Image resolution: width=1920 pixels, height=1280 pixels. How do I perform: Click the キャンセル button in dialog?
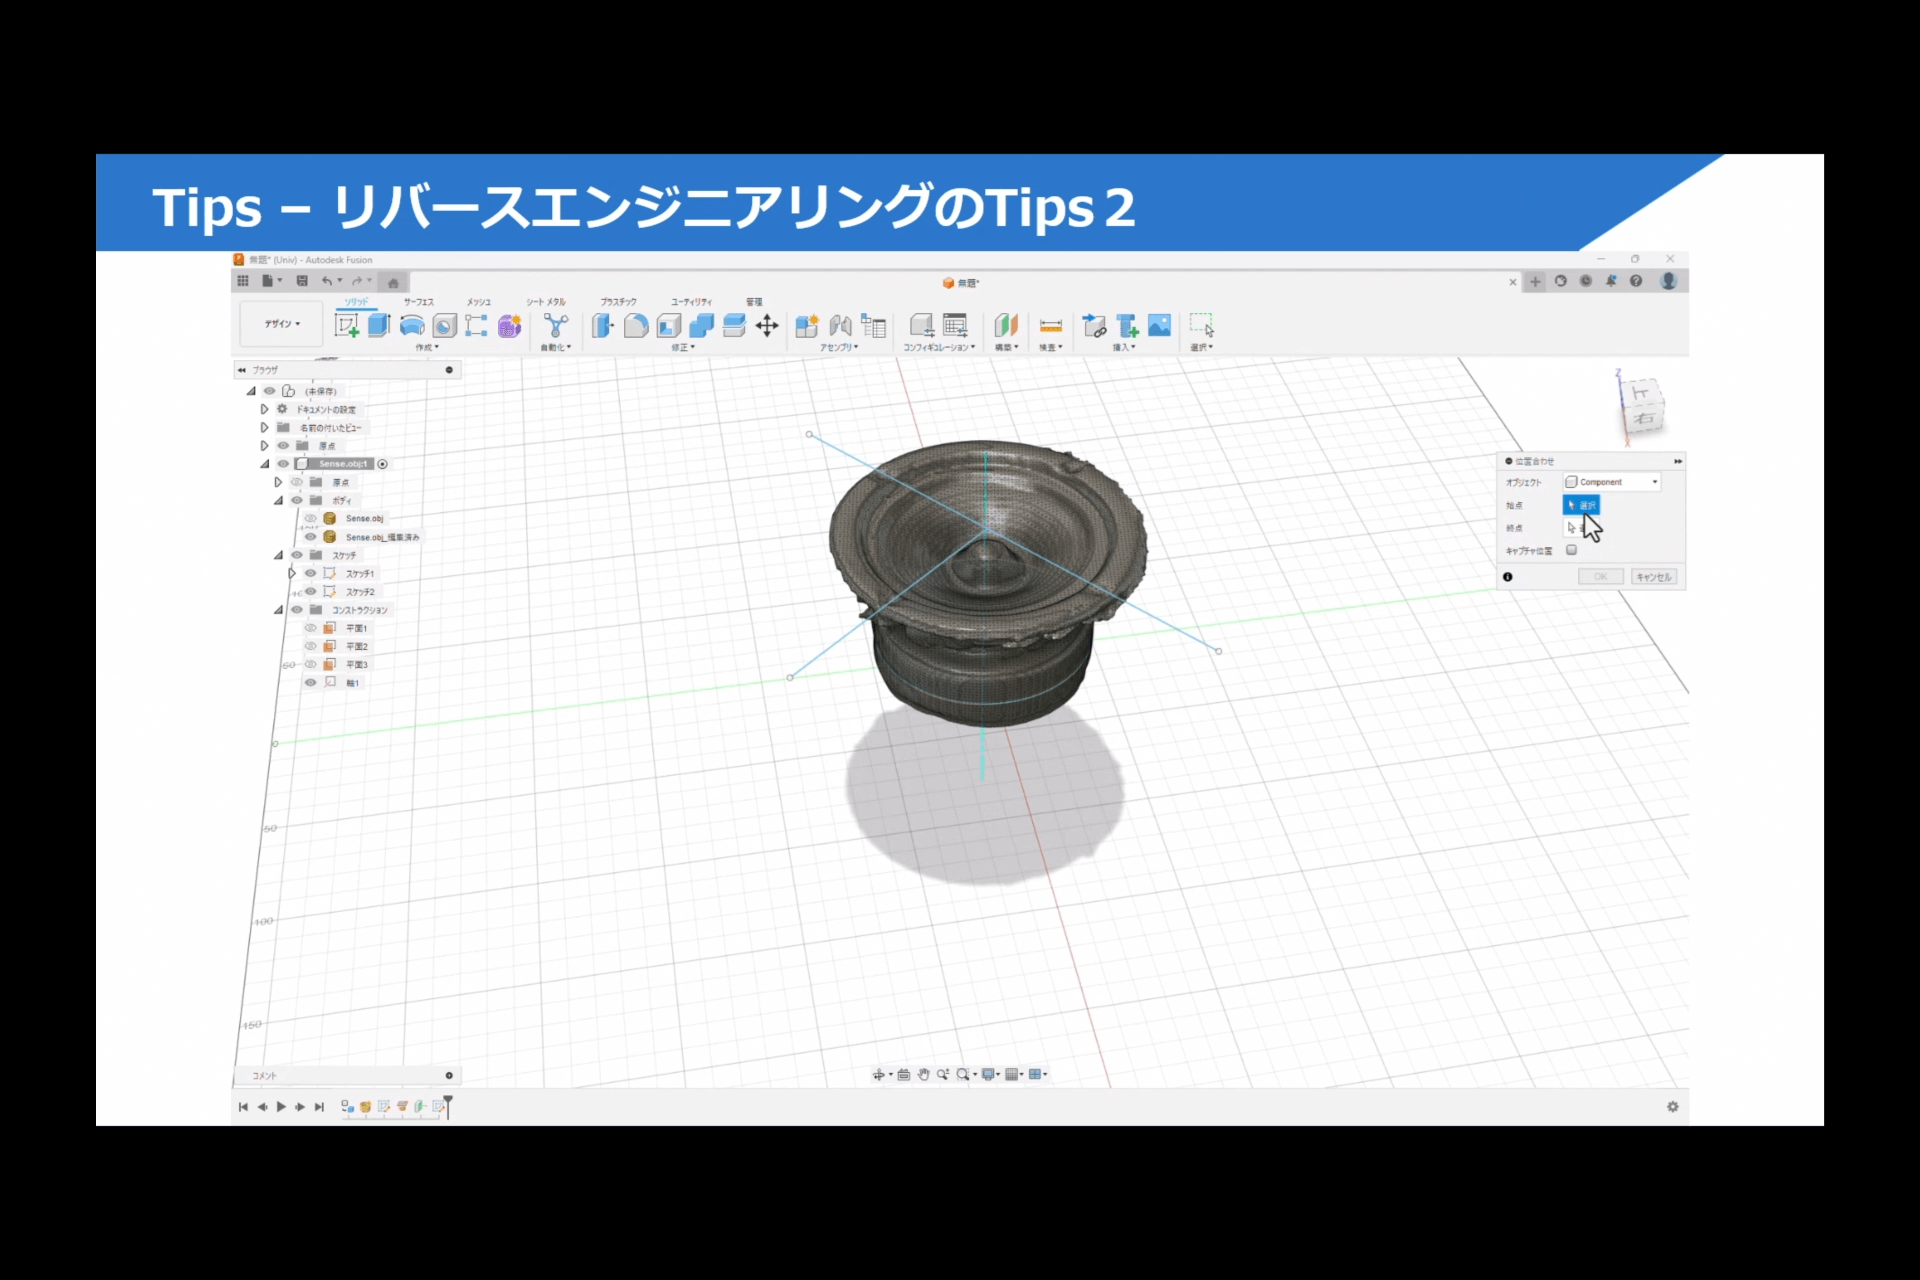click(x=1654, y=577)
